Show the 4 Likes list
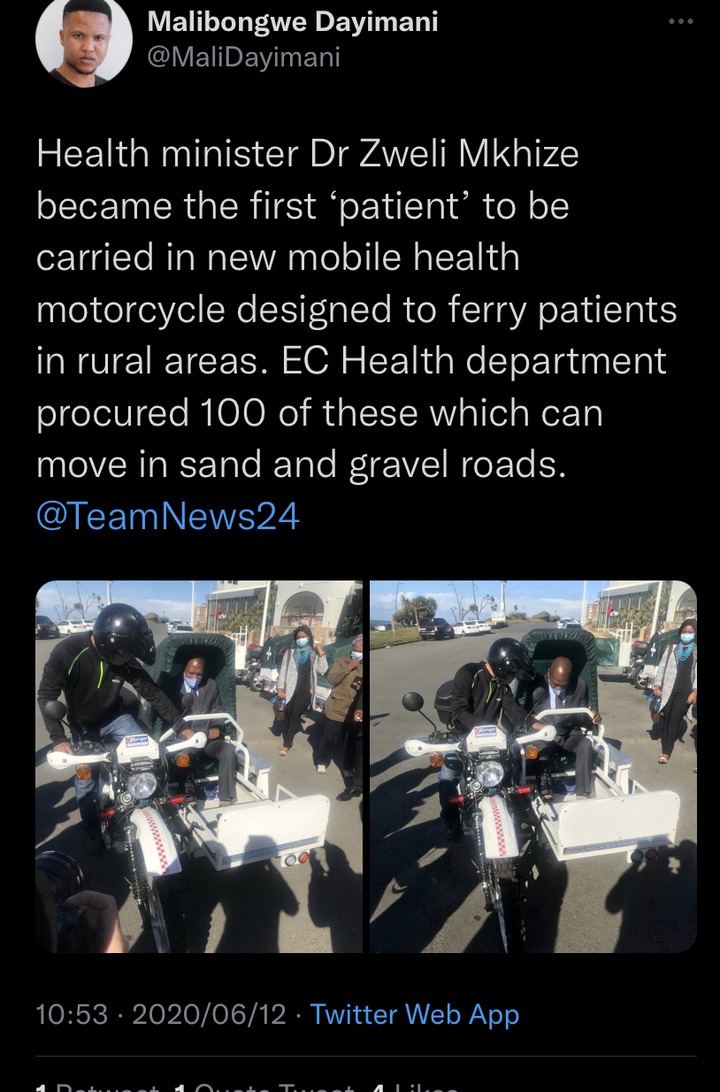The width and height of the screenshot is (720, 1092). [416, 1086]
